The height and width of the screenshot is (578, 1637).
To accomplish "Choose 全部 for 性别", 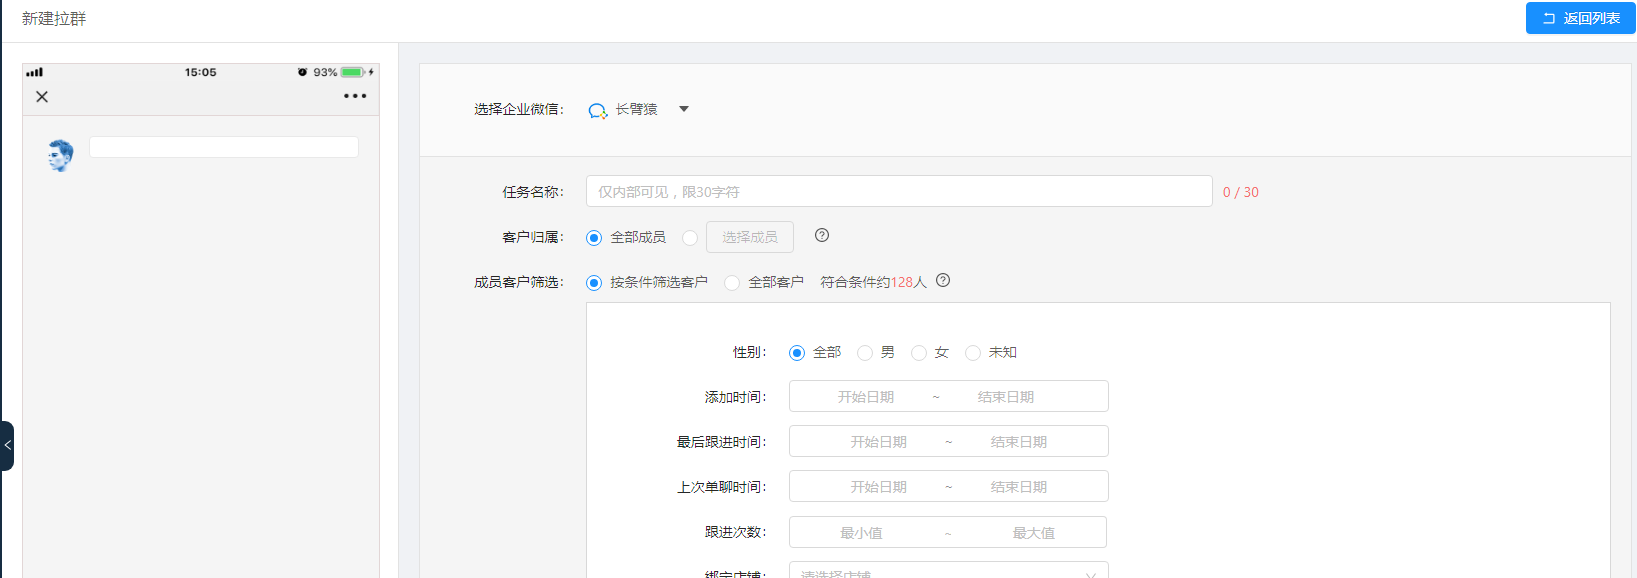I will (x=797, y=353).
